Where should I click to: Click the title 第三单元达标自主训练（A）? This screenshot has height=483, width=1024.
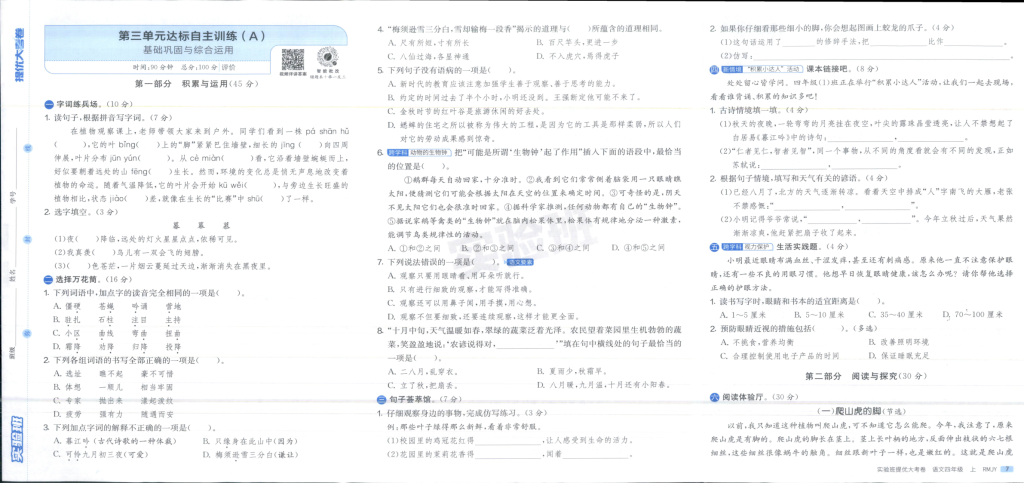click(x=189, y=36)
